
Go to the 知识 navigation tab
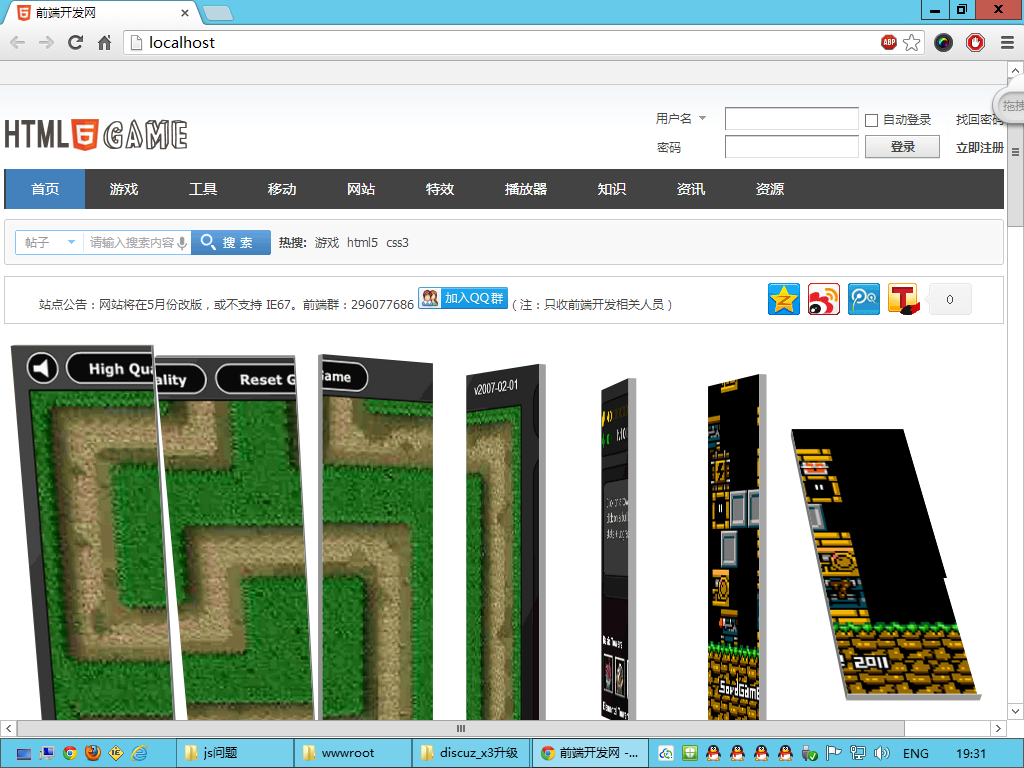[612, 189]
